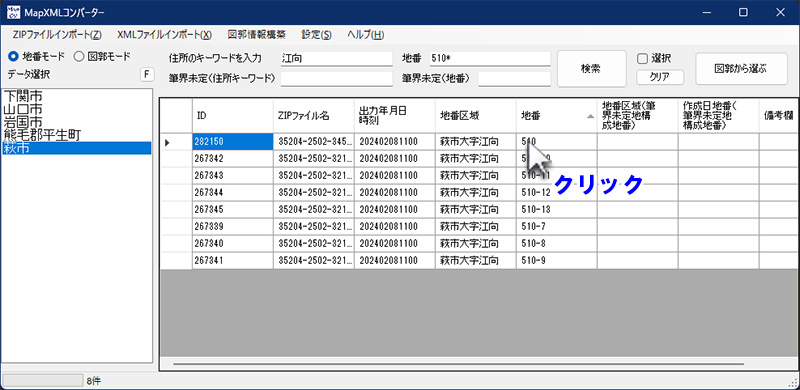The width and height of the screenshot is (800, 390).
Task: Select 熊毛郡平生町 in the data list
Action: (77, 135)
